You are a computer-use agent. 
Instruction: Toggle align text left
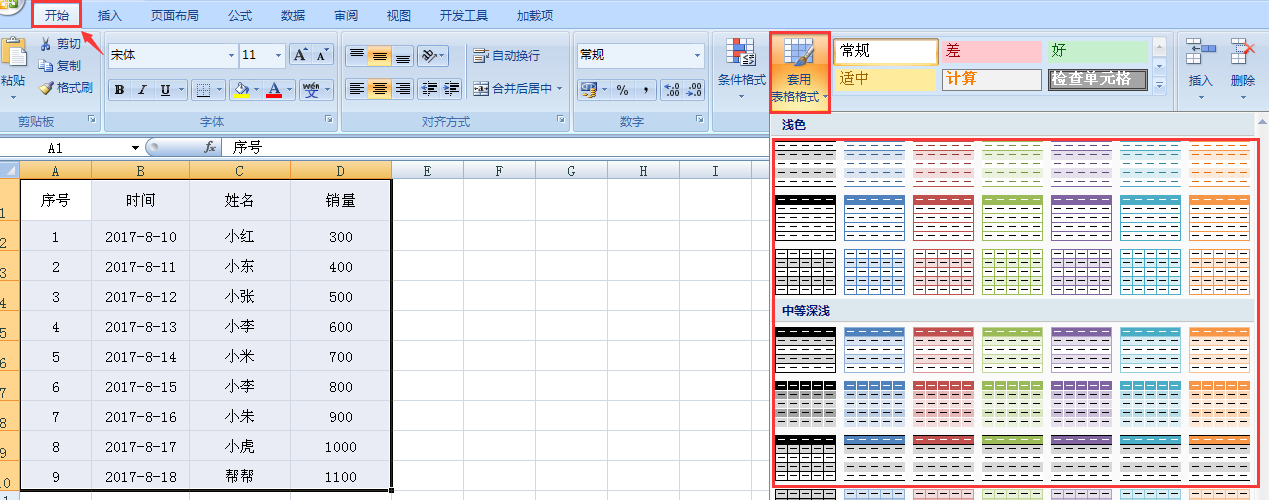(357, 89)
